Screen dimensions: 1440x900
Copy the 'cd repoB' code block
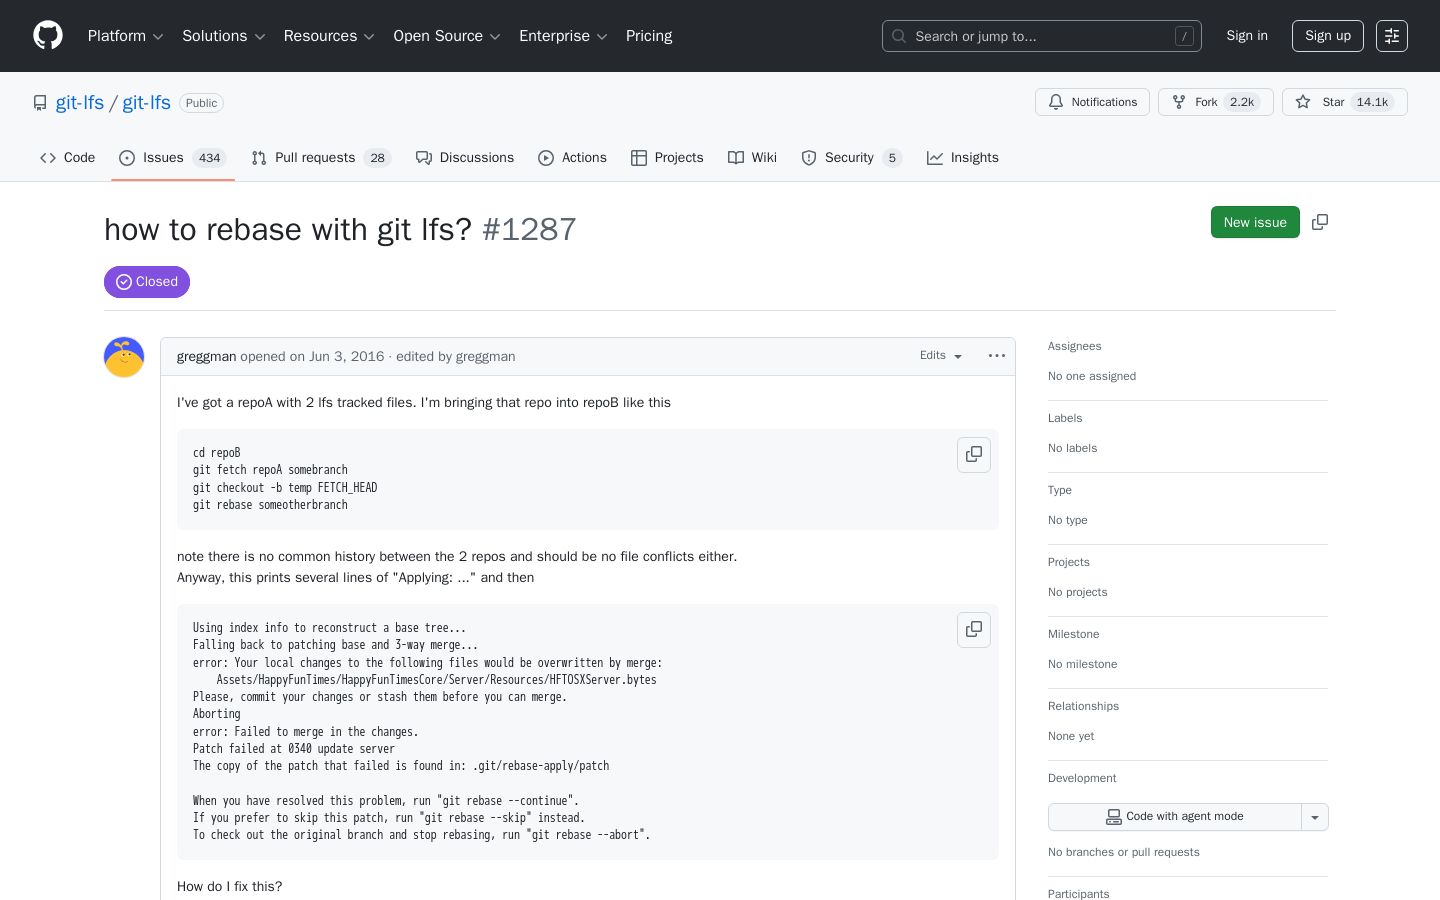[x=974, y=455]
